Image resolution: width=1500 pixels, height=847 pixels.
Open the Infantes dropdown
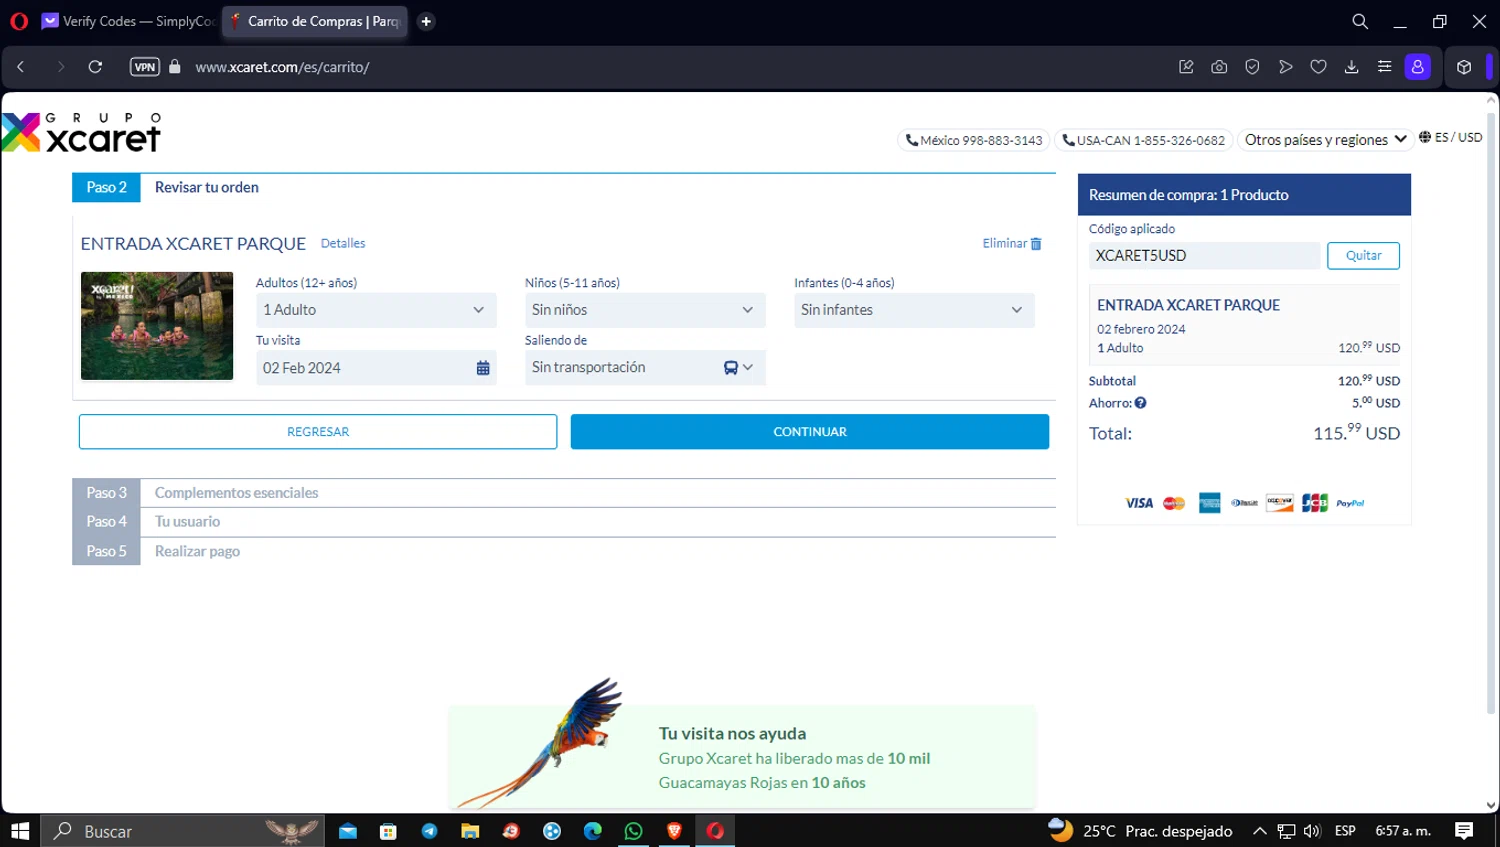[x=913, y=310]
